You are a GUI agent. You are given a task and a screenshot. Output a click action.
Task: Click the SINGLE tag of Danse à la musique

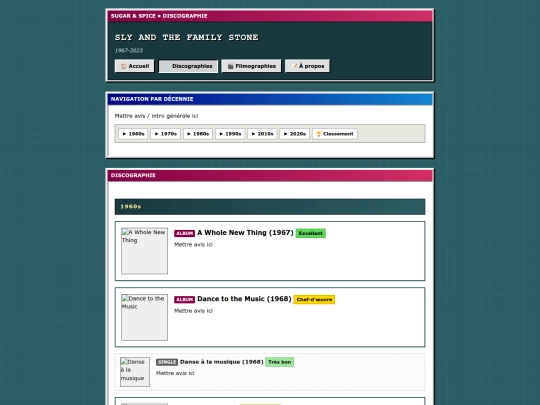[x=167, y=362]
